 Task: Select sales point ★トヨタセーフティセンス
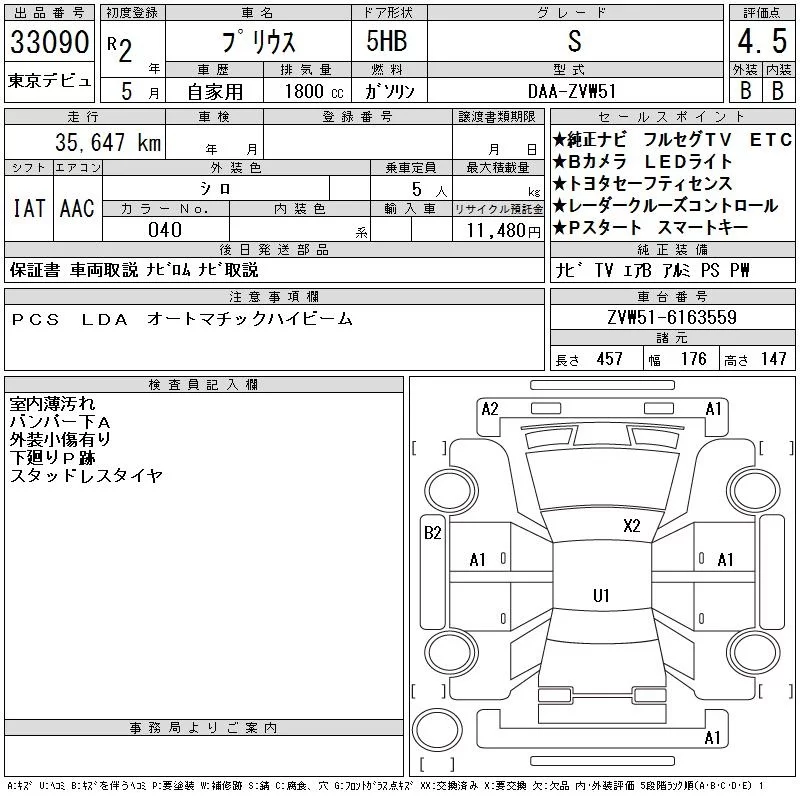642,184
